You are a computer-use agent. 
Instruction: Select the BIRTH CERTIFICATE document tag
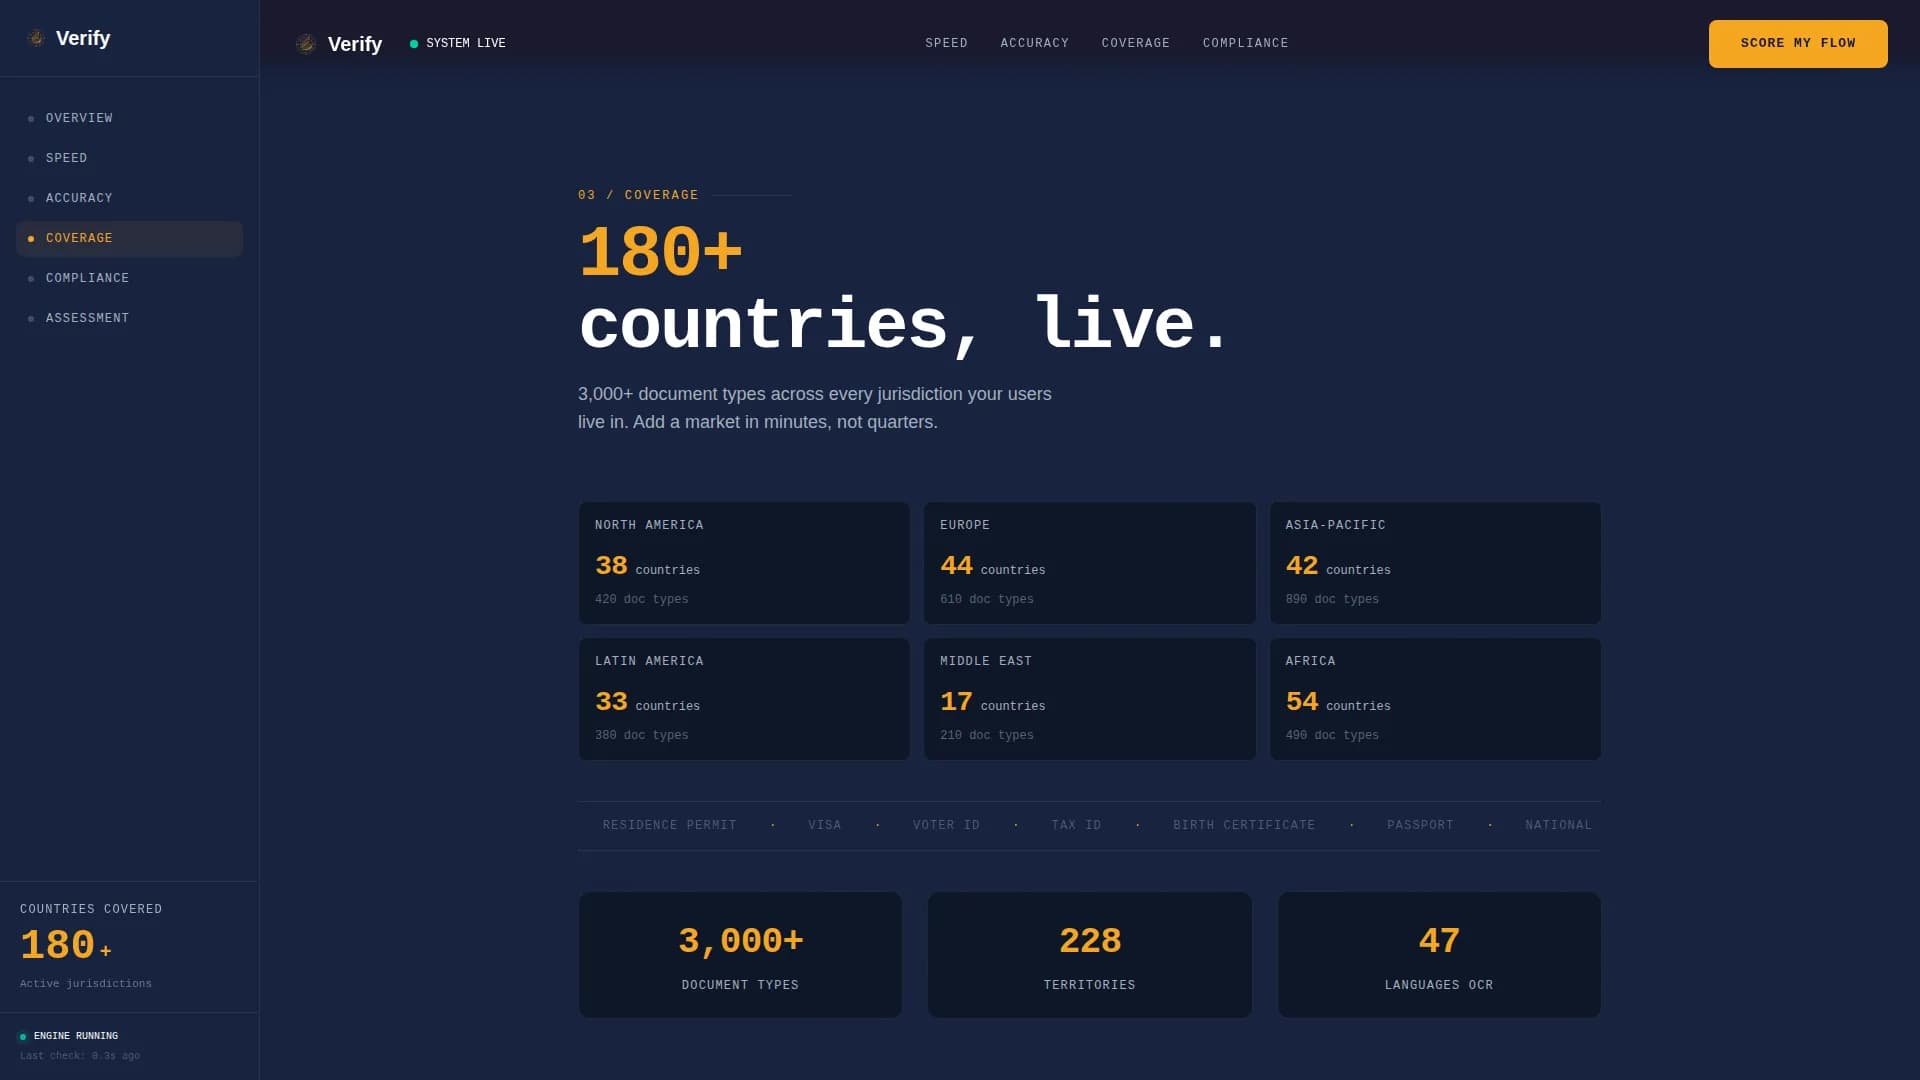[1244, 825]
